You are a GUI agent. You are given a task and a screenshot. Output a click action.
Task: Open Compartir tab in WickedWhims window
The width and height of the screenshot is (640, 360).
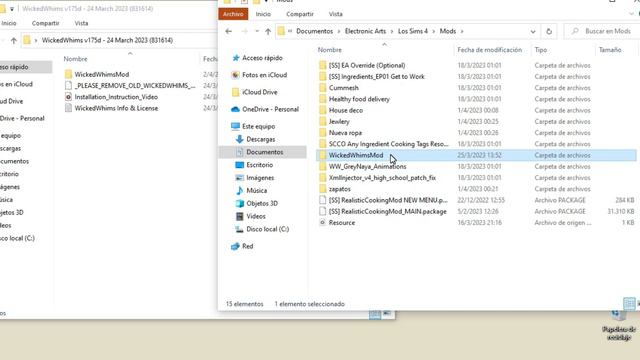(x=45, y=23)
